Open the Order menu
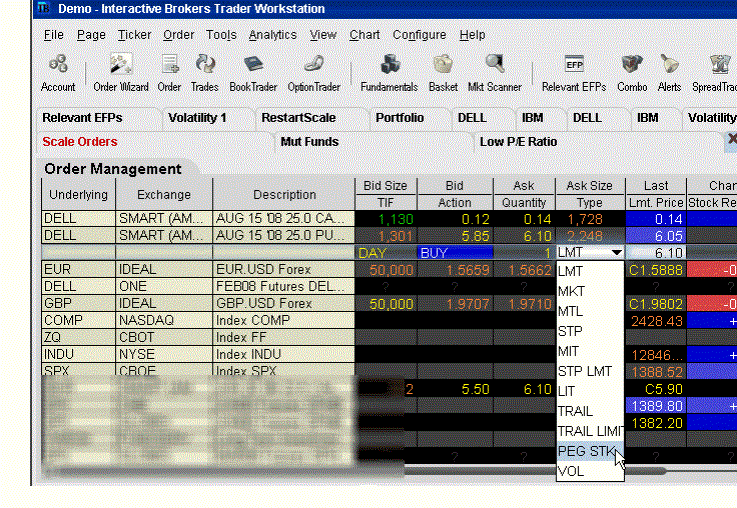The image size is (737, 508). 179,35
